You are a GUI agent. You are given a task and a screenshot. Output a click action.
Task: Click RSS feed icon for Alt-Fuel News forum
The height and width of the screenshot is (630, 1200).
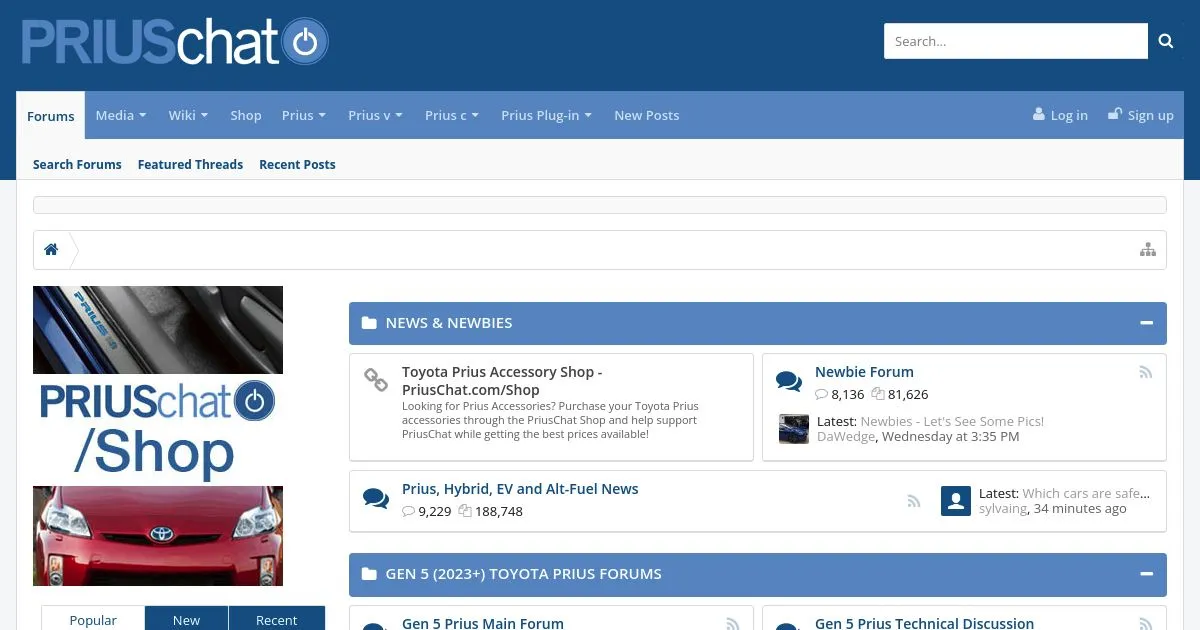click(913, 501)
